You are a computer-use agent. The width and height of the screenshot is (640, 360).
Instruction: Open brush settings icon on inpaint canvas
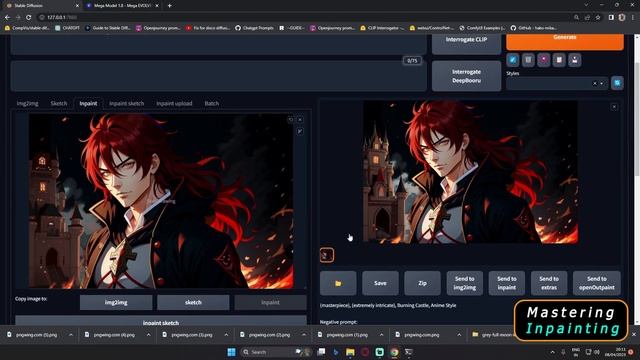pyautogui.click(x=300, y=131)
